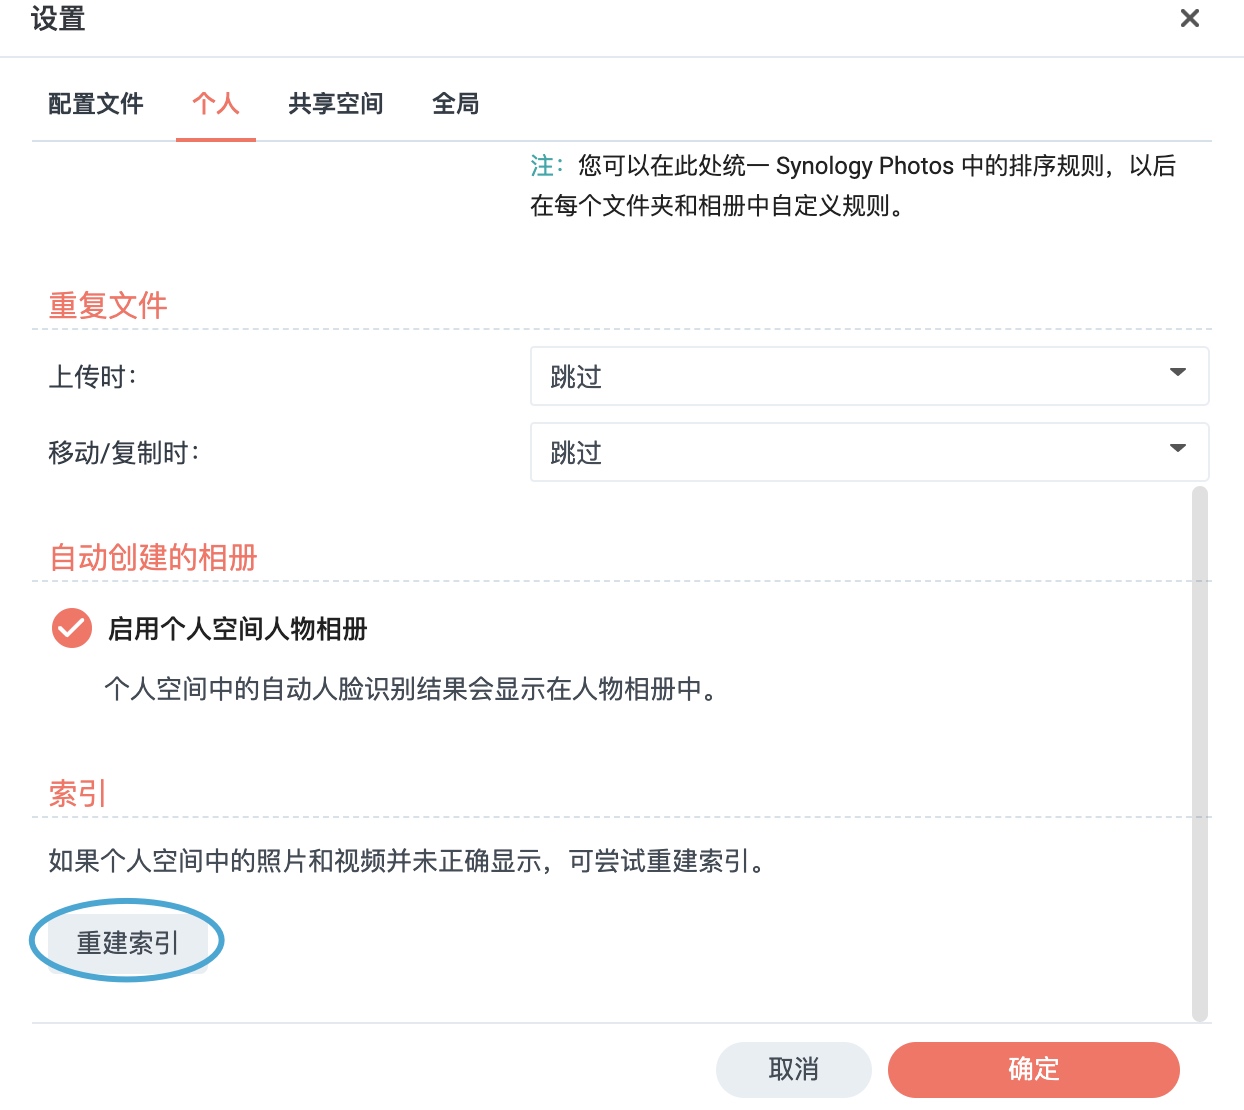Screen dimensions: 1244x1110
Task: Click the 重建索引 button
Action: 128,942
